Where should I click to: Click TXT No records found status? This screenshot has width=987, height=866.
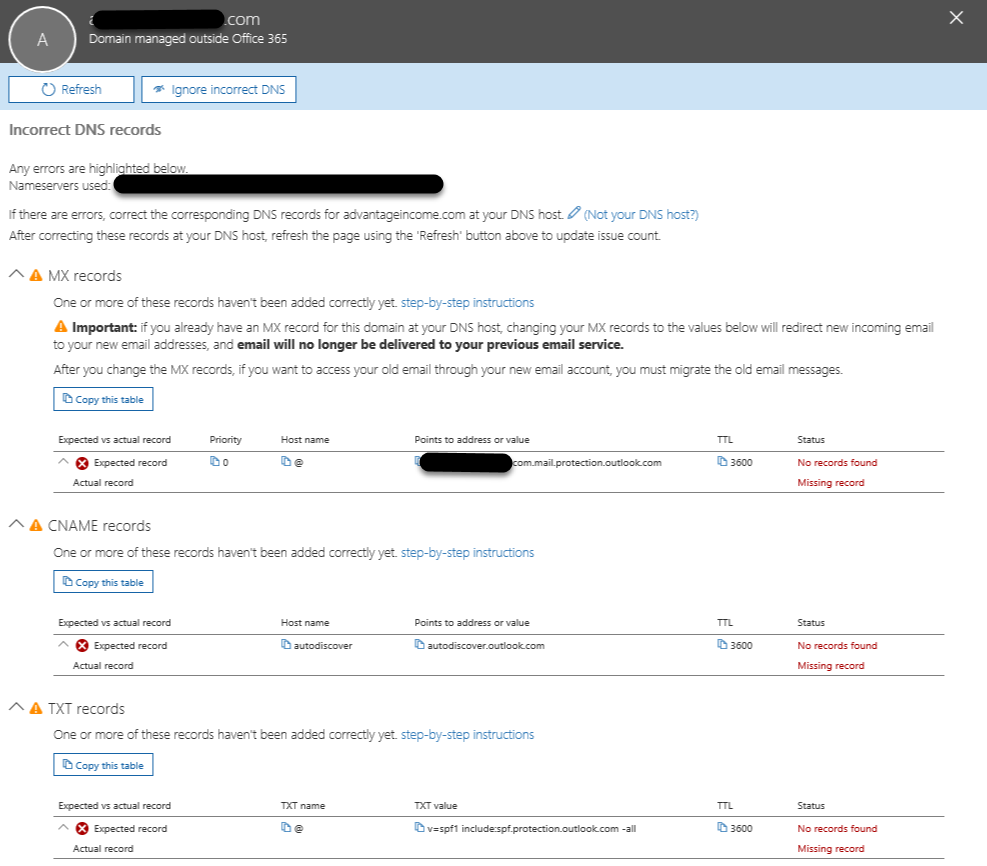[837, 829]
